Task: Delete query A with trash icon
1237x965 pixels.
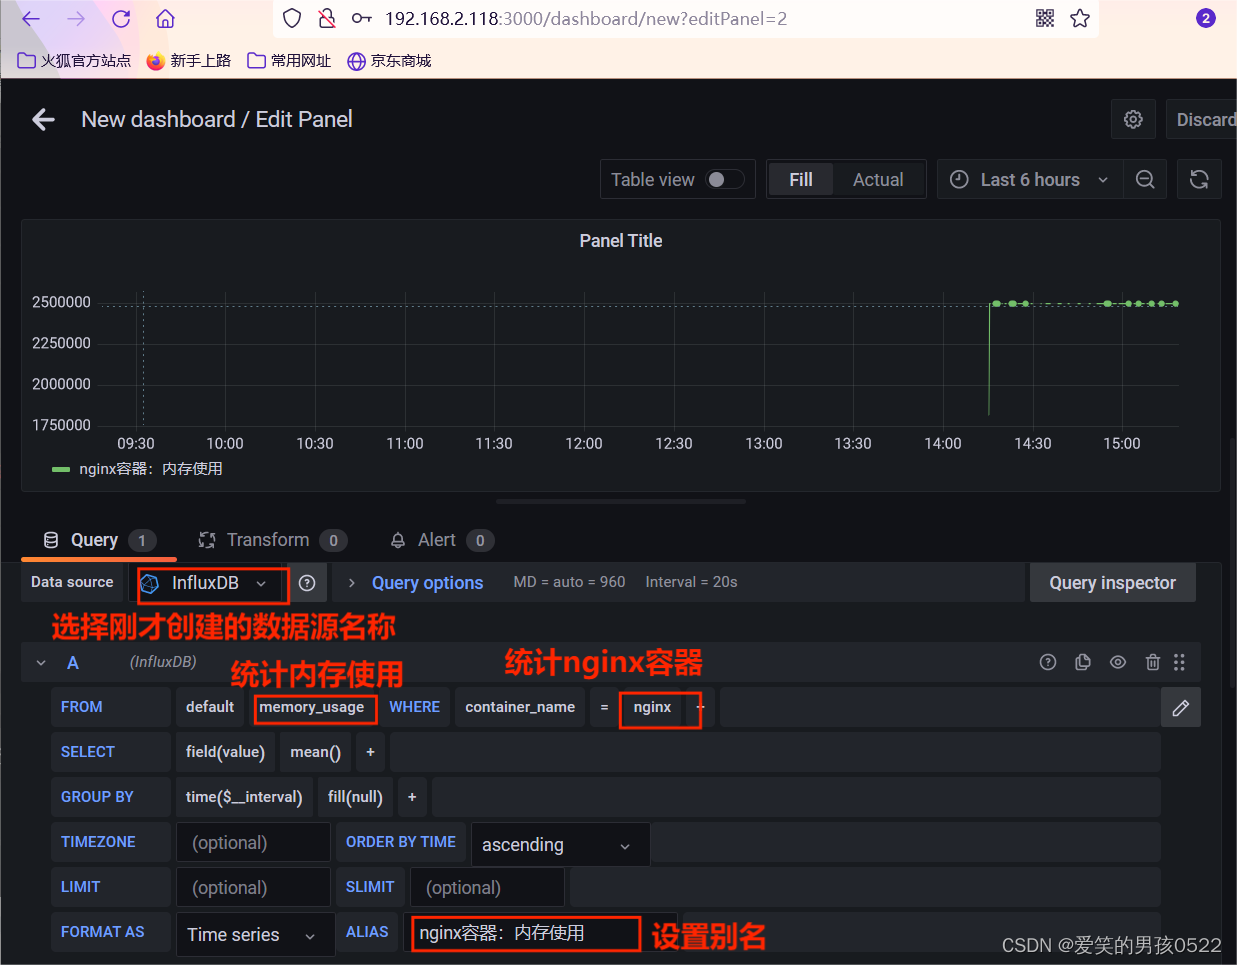Action: click(1152, 662)
